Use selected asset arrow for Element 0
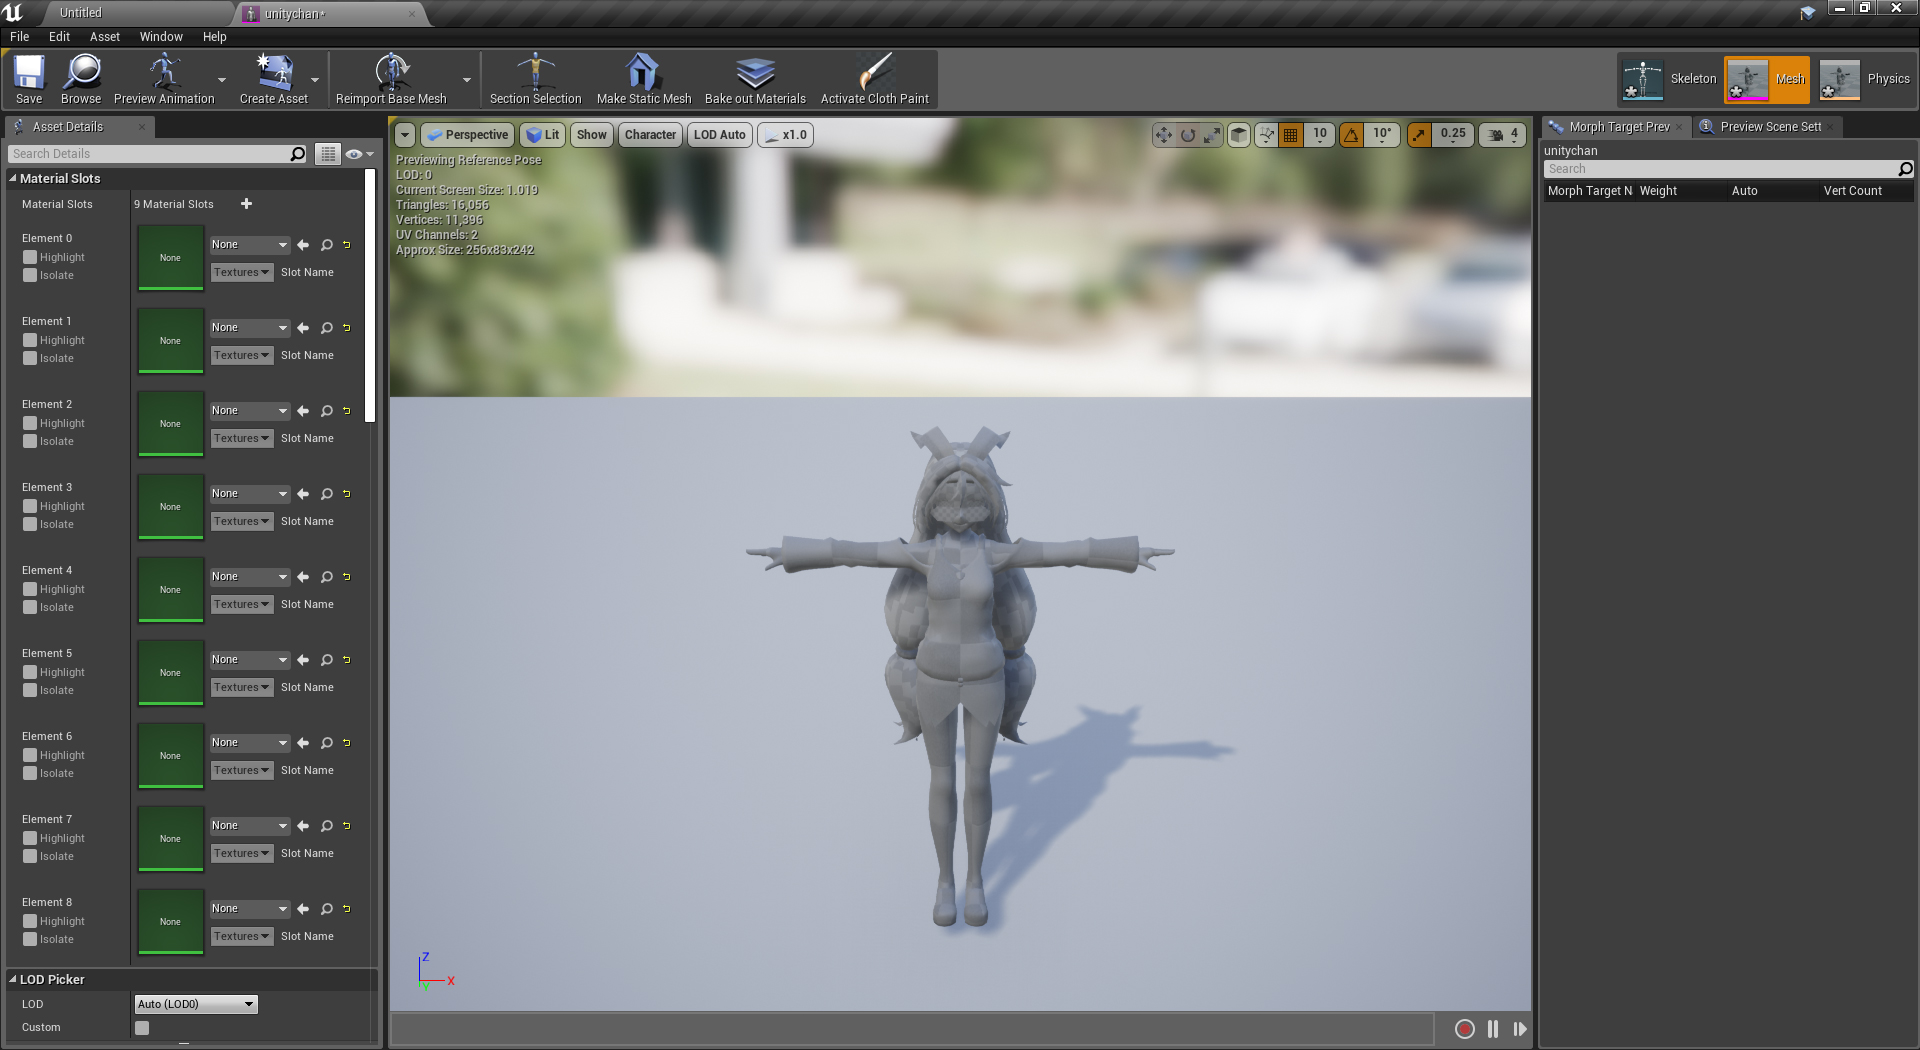 (x=303, y=245)
